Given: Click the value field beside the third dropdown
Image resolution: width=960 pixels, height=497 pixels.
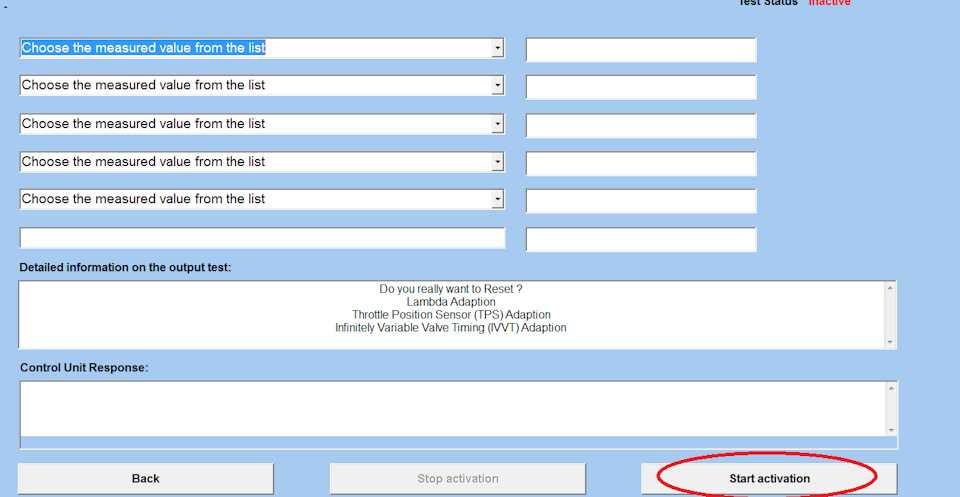Looking at the screenshot, I should point(641,125).
